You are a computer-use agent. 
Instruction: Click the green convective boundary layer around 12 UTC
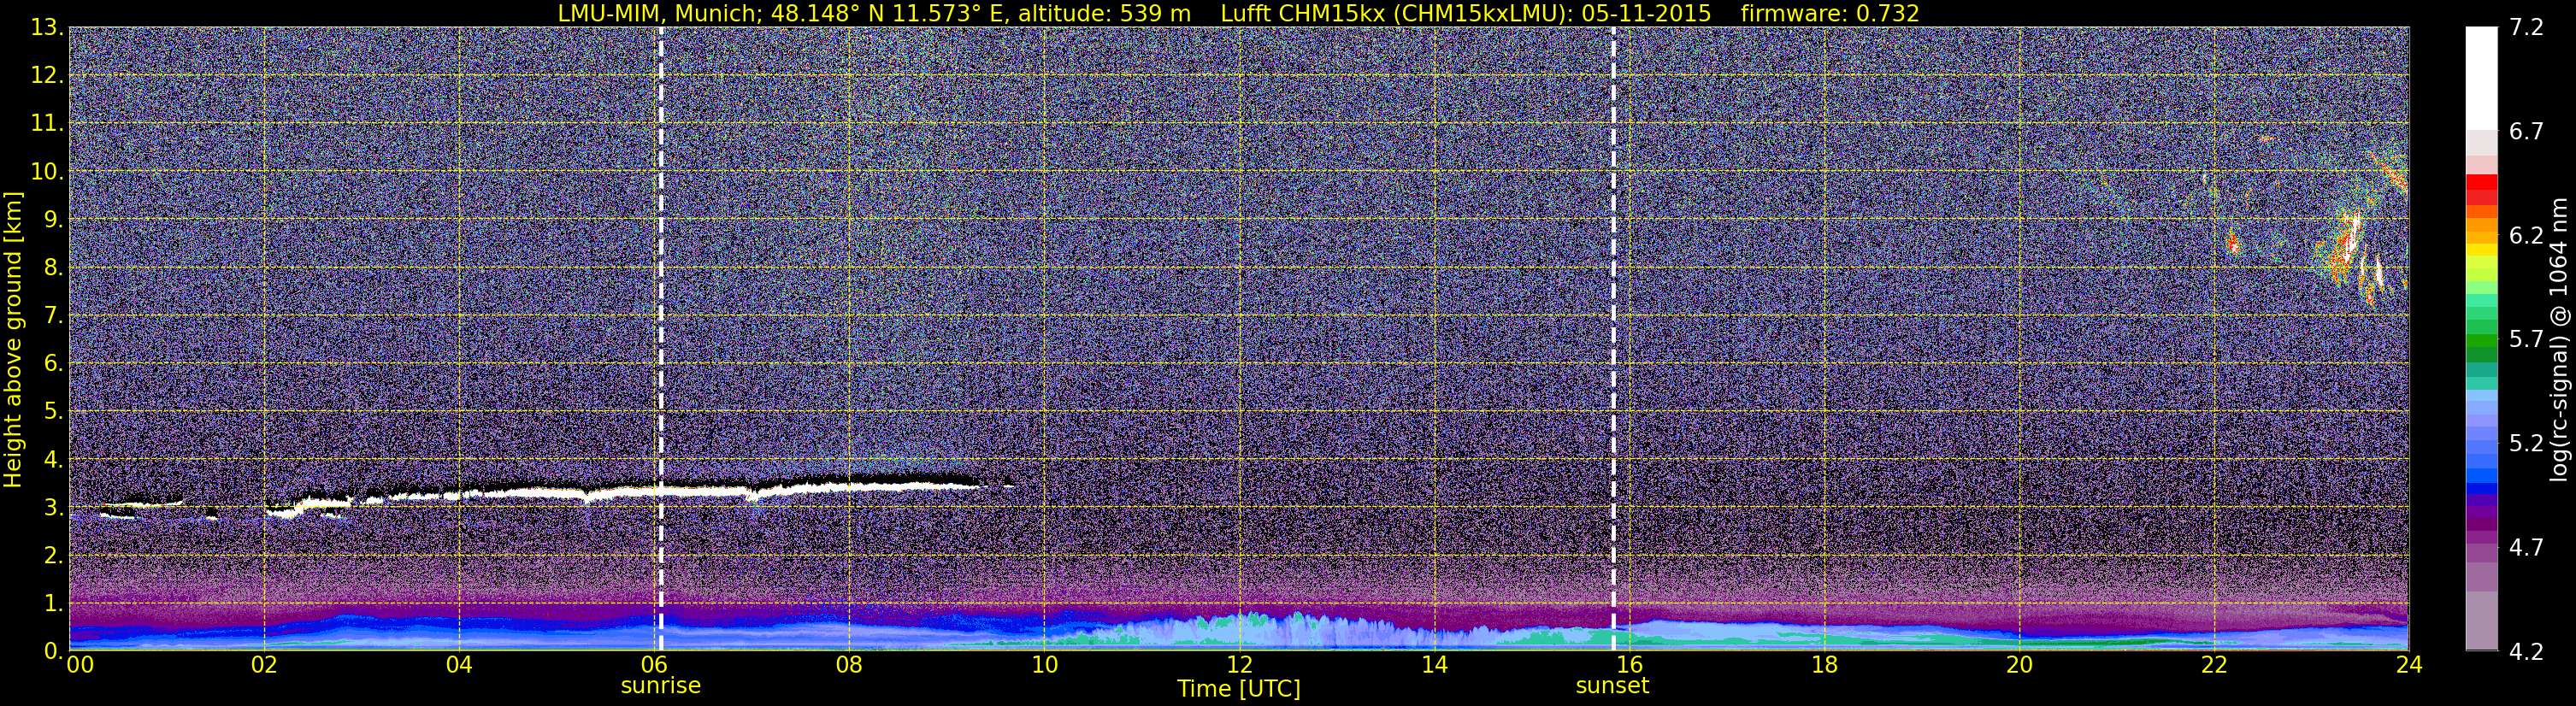coord(1240,630)
